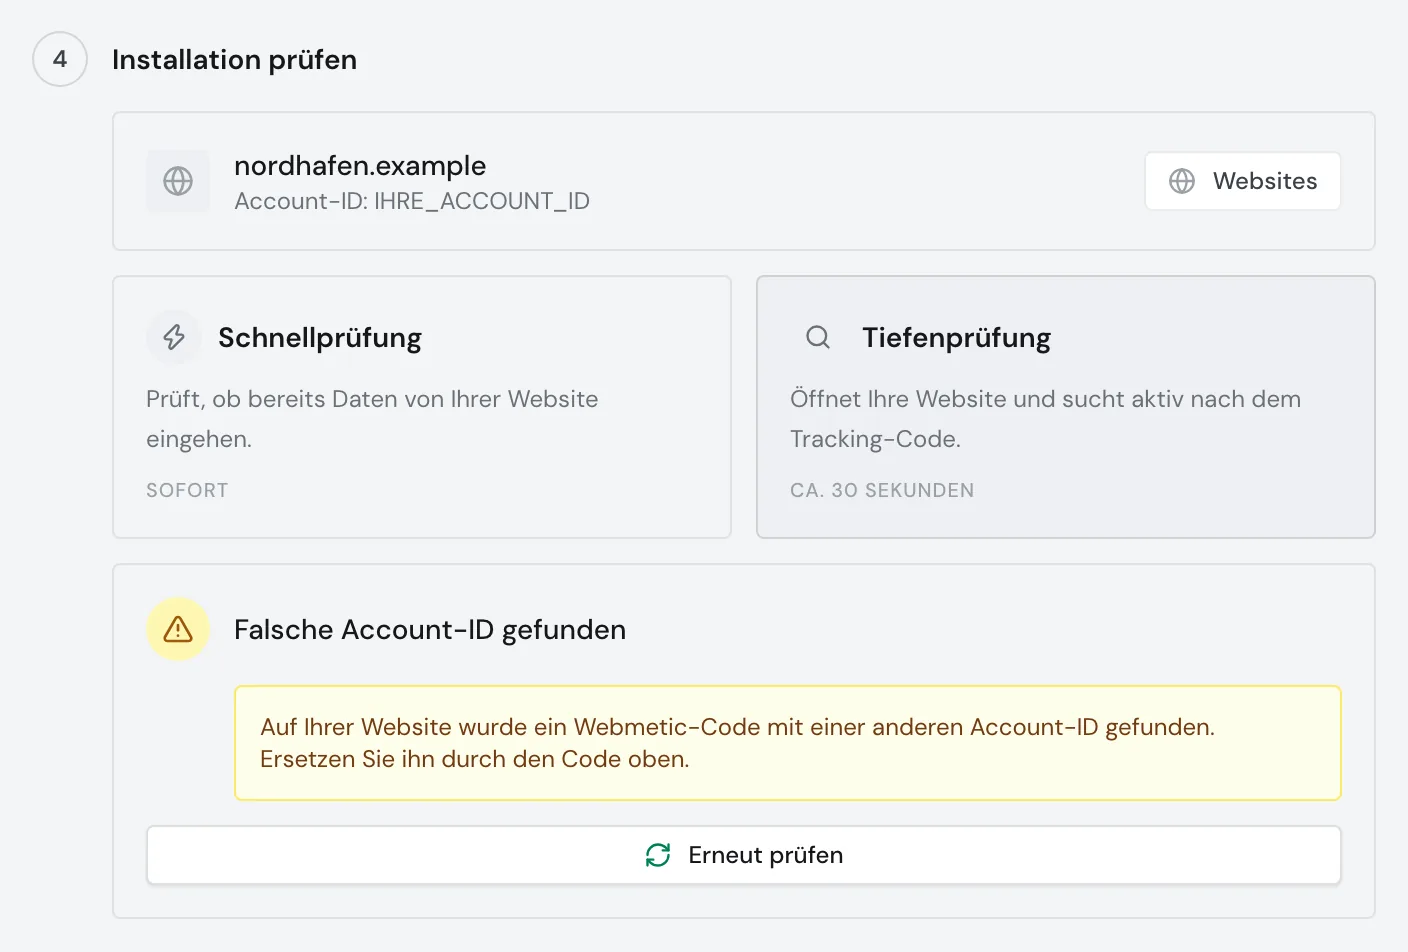Click the Tiefenprüfung description about Tracking-Code

(1045, 419)
